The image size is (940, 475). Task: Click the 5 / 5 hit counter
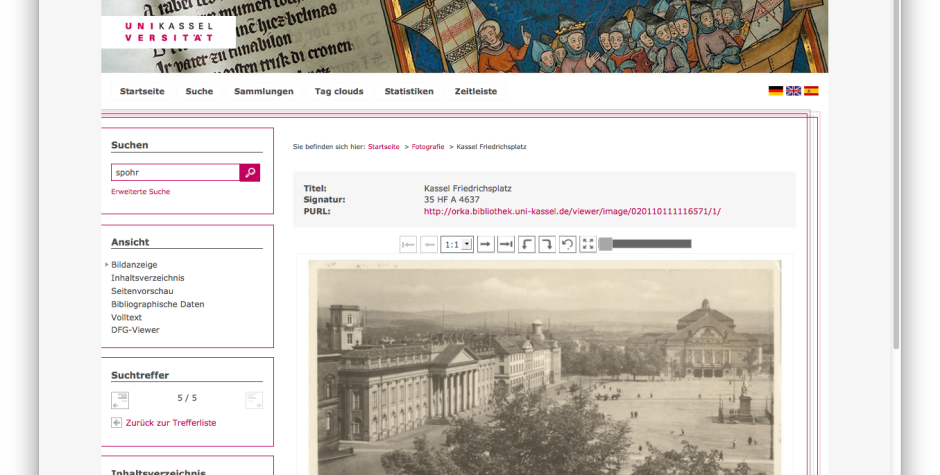(187, 398)
